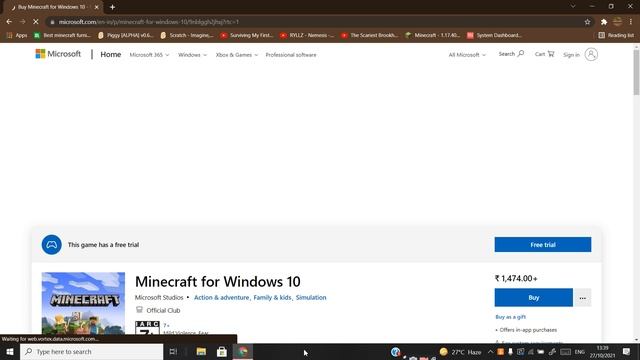Click the Get Help icon on taskbar
640x360 pixels.
click(396, 351)
